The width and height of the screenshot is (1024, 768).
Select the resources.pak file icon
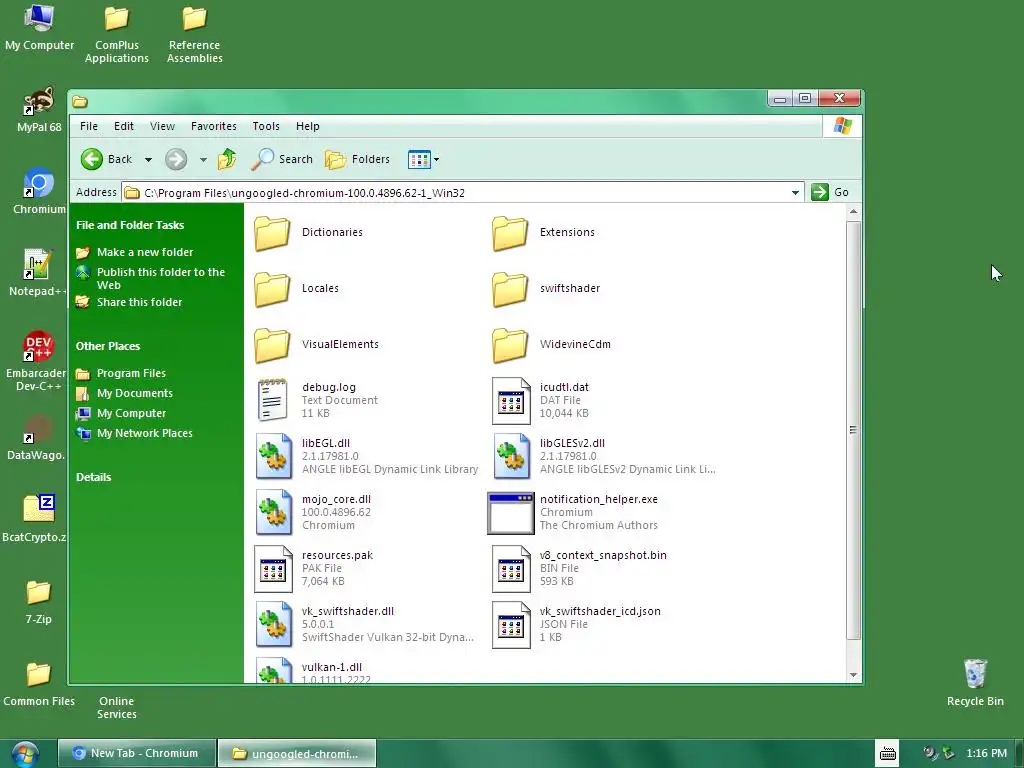point(273,569)
